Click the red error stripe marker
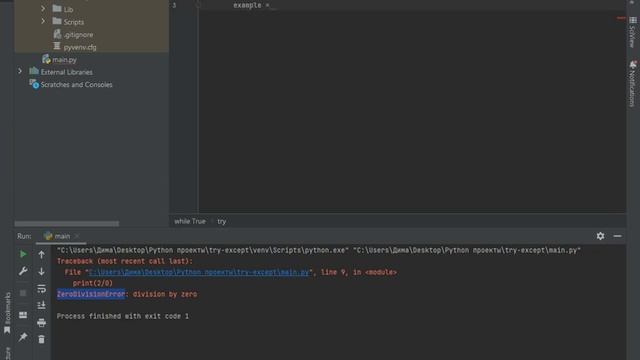Viewport: 640px width, 360px height. (x=621, y=18)
